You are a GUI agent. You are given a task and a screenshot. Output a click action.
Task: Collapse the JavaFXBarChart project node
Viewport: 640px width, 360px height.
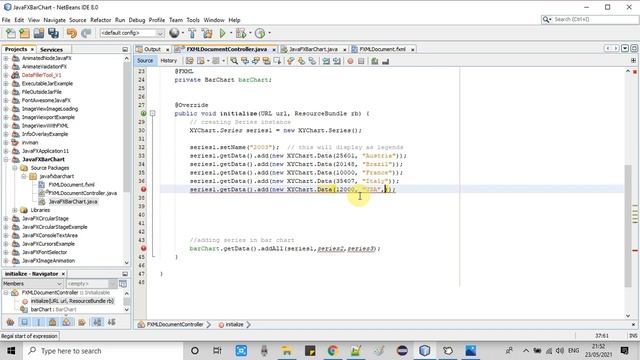(x=6, y=160)
